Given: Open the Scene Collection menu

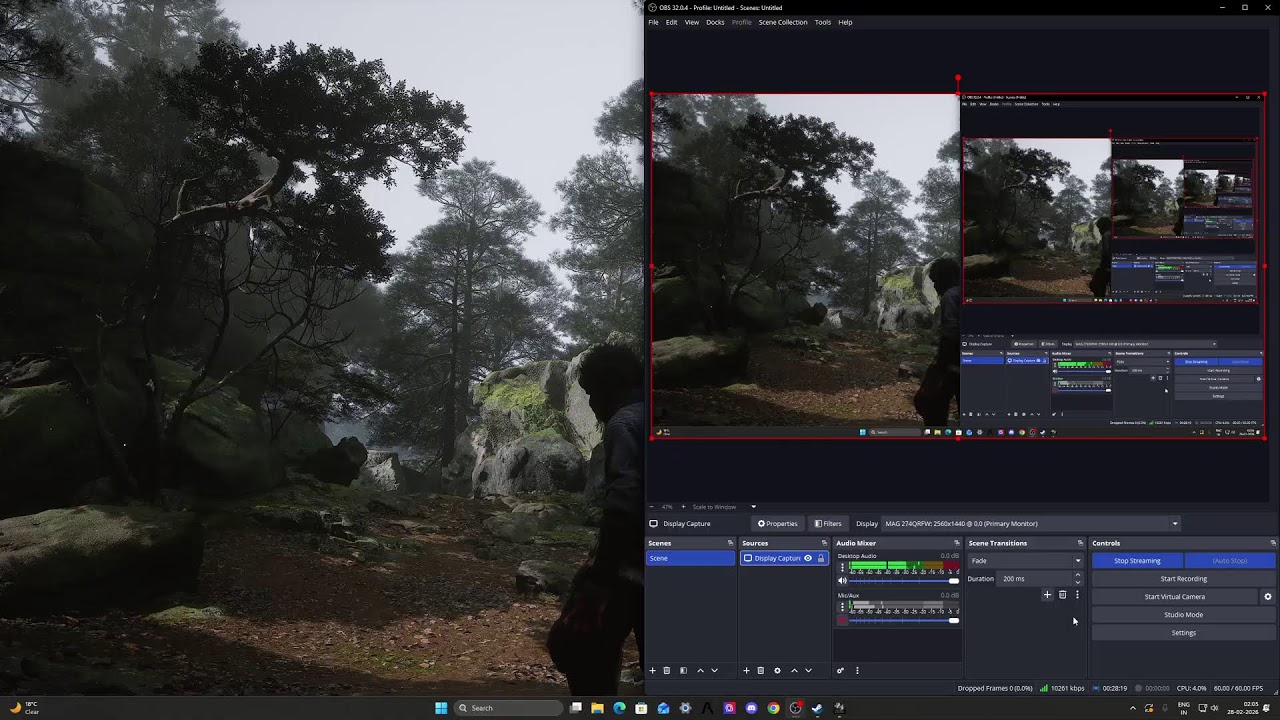Looking at the screenshot, I should pyautogui.click(x=783, y=22).
